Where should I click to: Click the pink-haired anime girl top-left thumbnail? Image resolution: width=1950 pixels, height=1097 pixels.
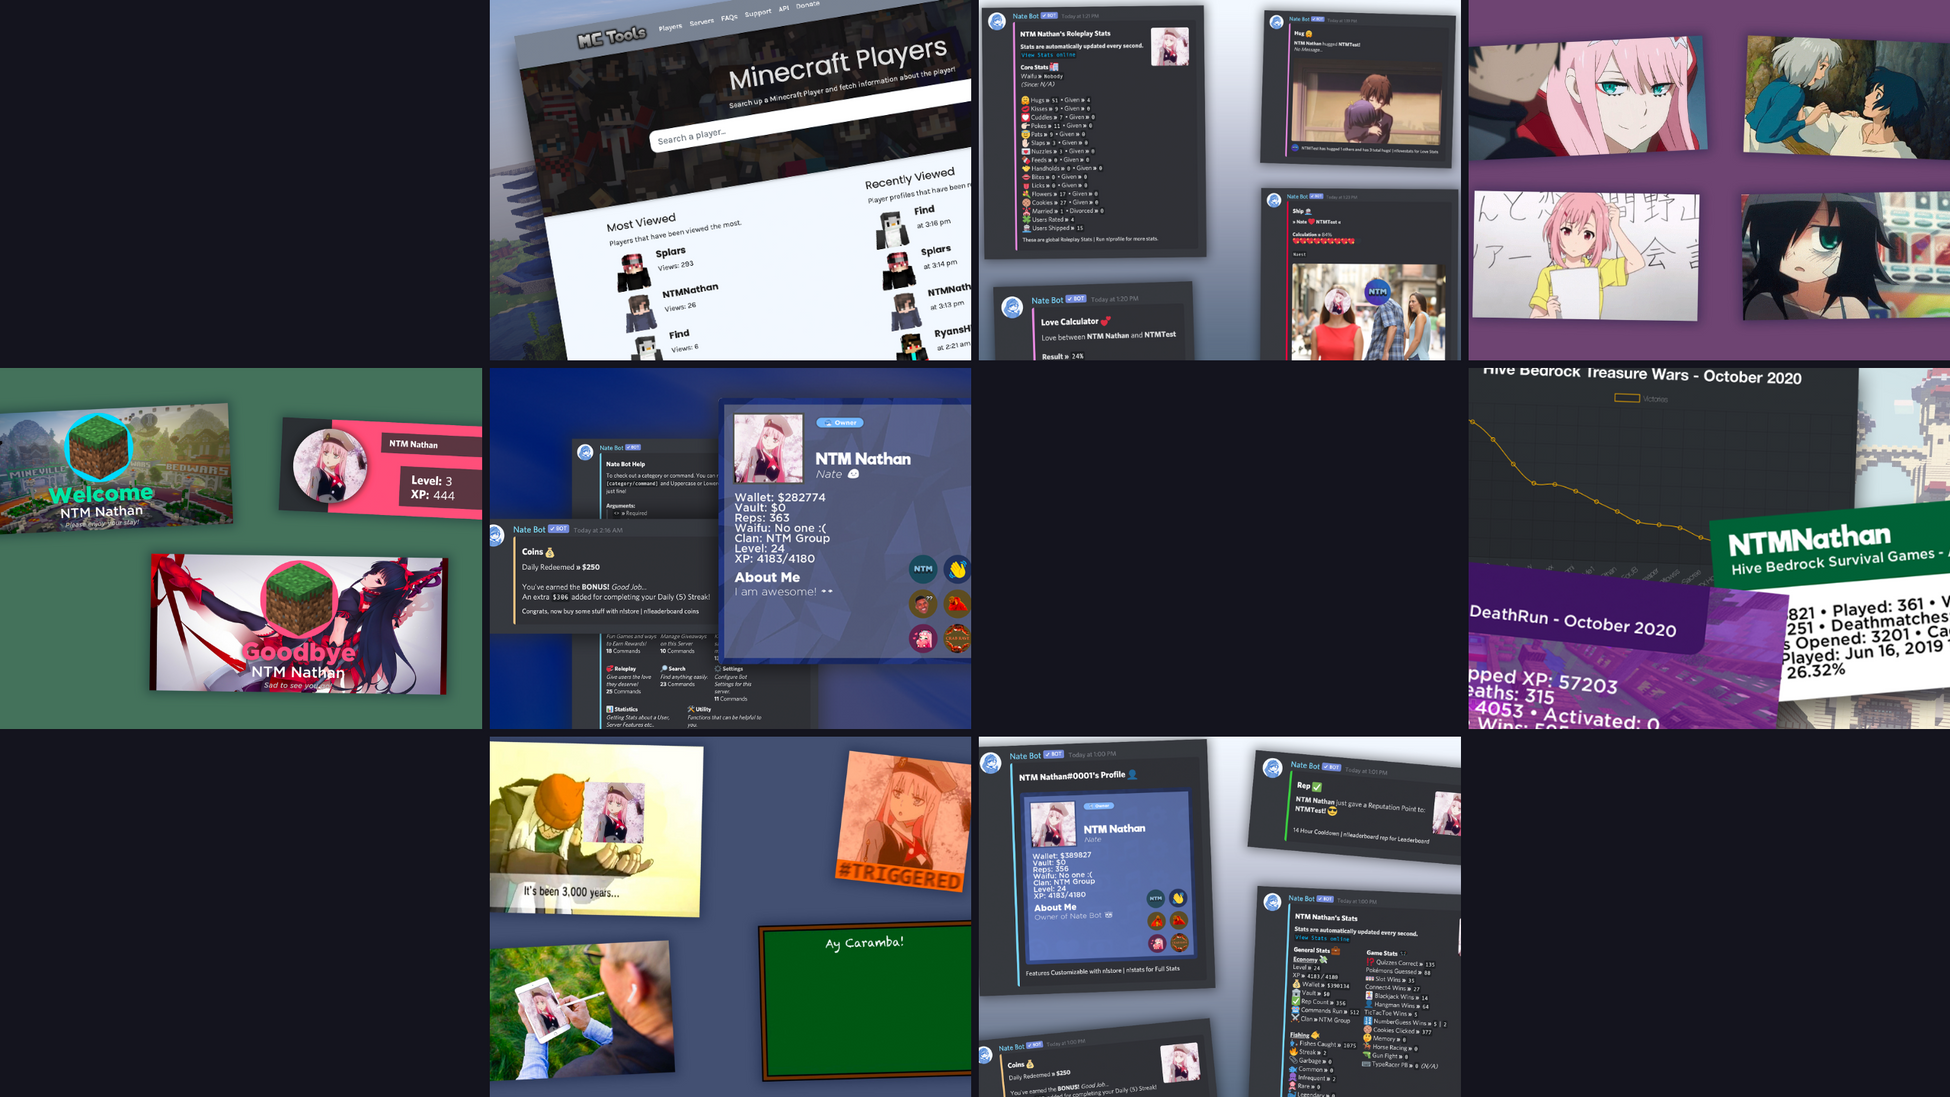1587,97
